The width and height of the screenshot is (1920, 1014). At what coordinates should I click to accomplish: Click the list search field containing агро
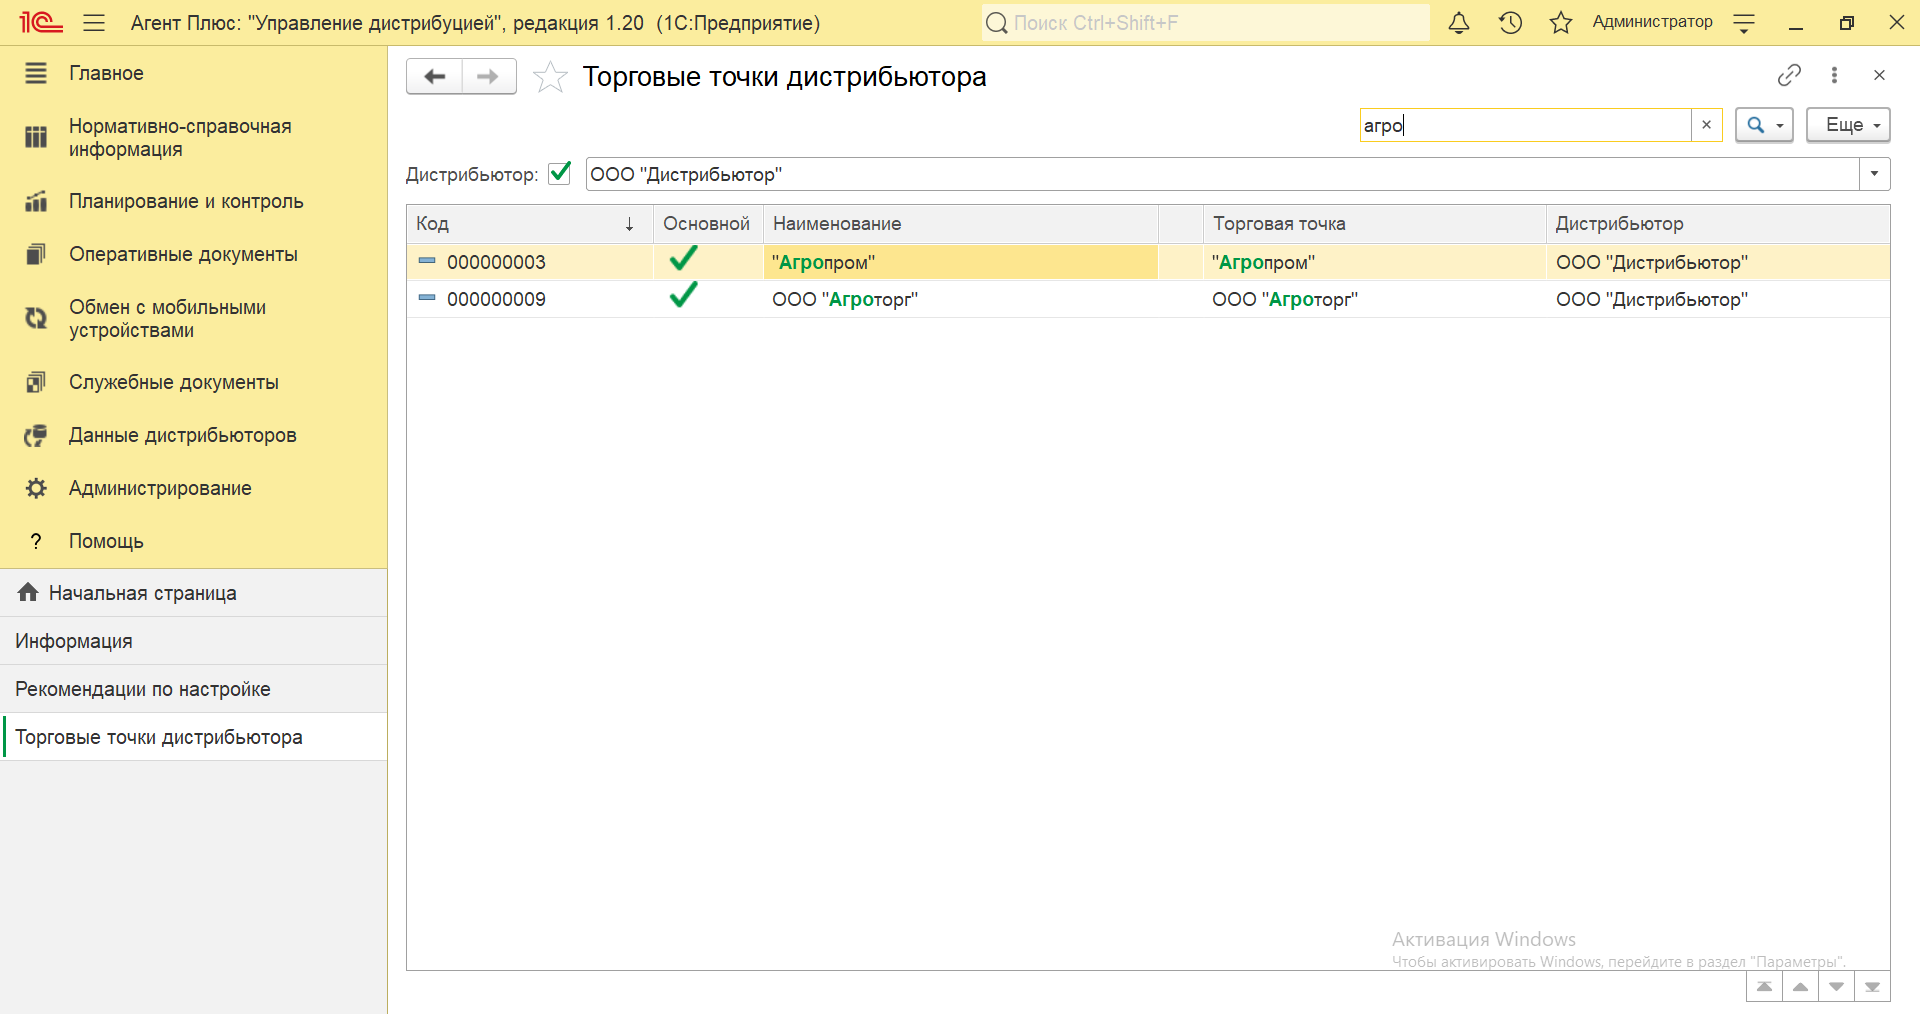(1525, 125)
